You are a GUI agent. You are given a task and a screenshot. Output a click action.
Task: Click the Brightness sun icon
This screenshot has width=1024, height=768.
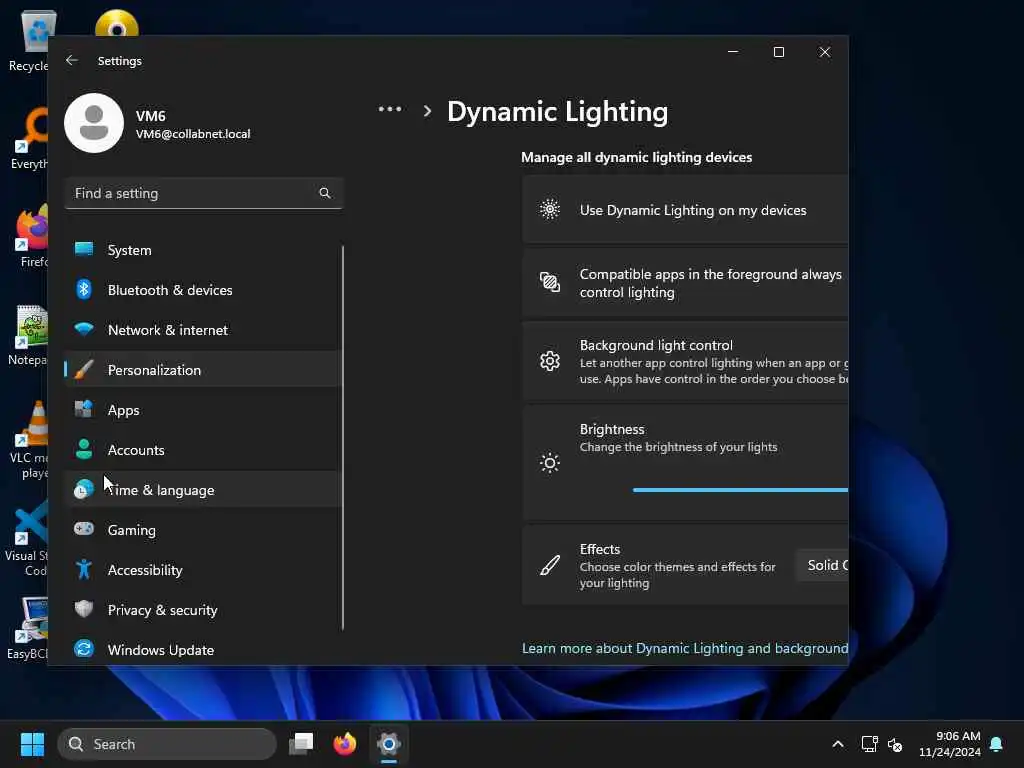tap(550, 463)
